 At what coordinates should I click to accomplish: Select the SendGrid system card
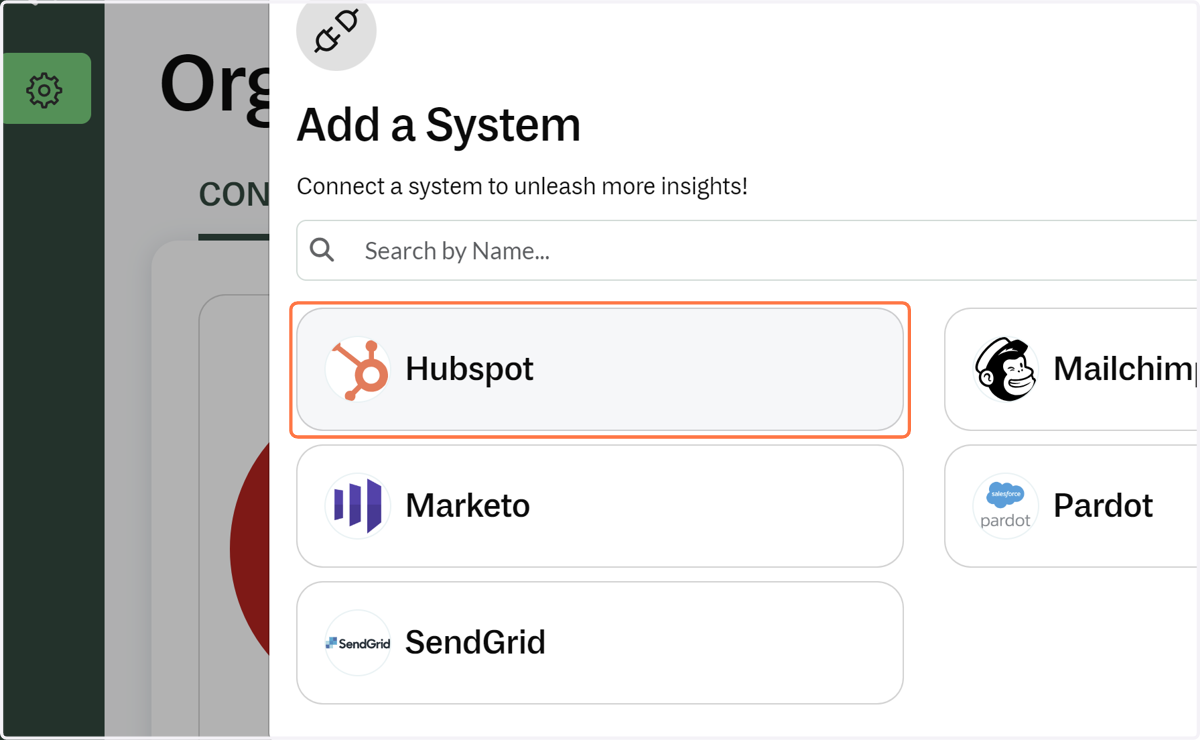600,642
